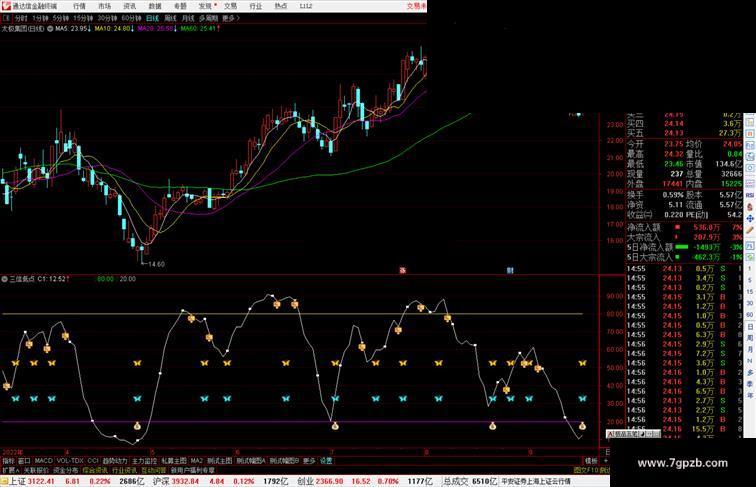Open the 模板 template button
Image resolution: width=756 pixels, height=487 pixels.
[x=591, y=461]
